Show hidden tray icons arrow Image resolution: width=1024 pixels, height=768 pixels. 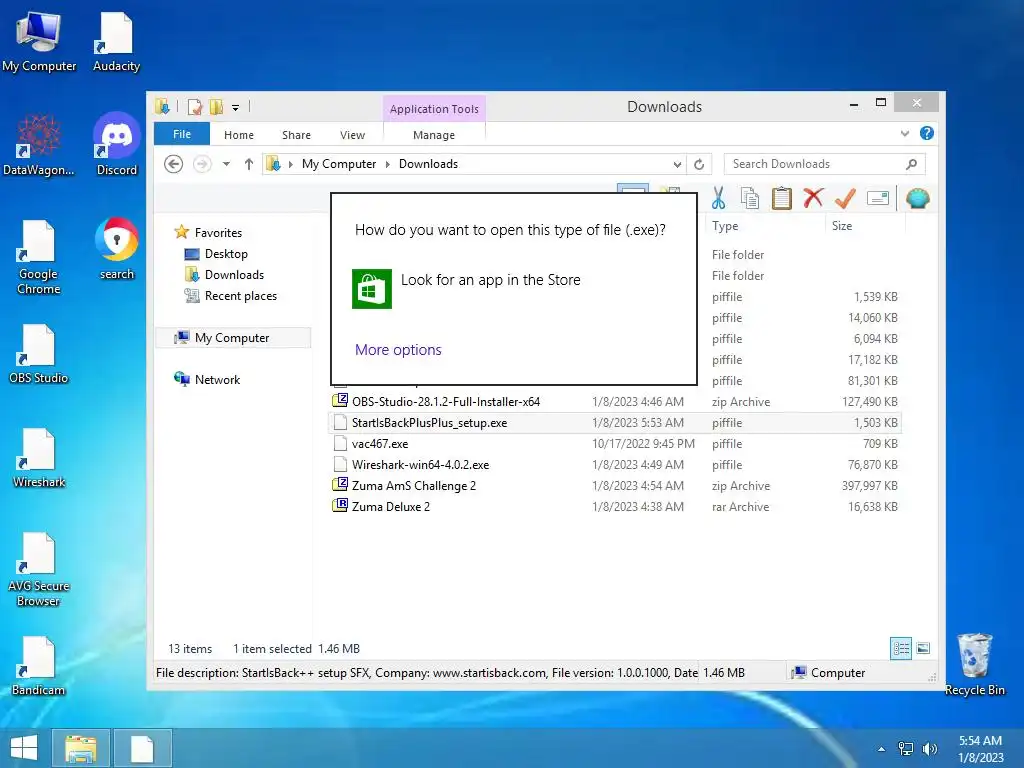[x=882, y=748]
